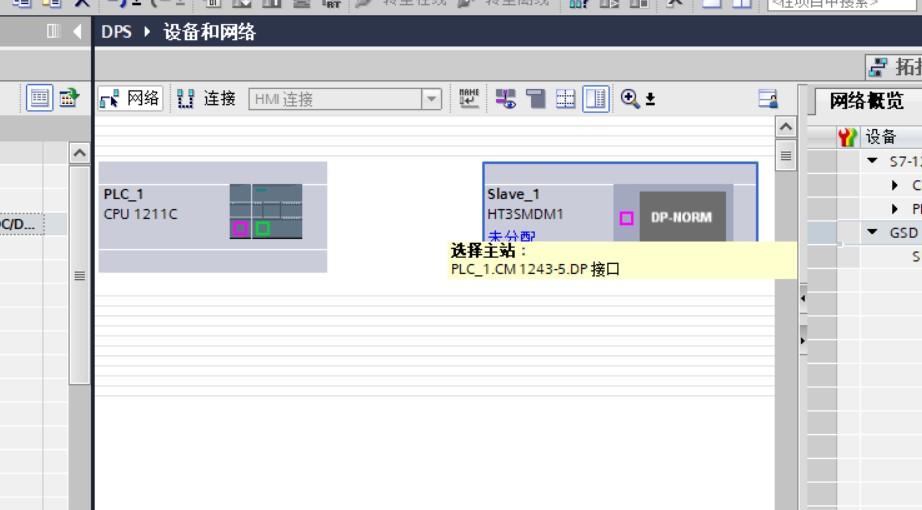Screen dimensions: 922x510
Task: Click the 设备和网络 breadcrumb title
Action: click(209, 32)
